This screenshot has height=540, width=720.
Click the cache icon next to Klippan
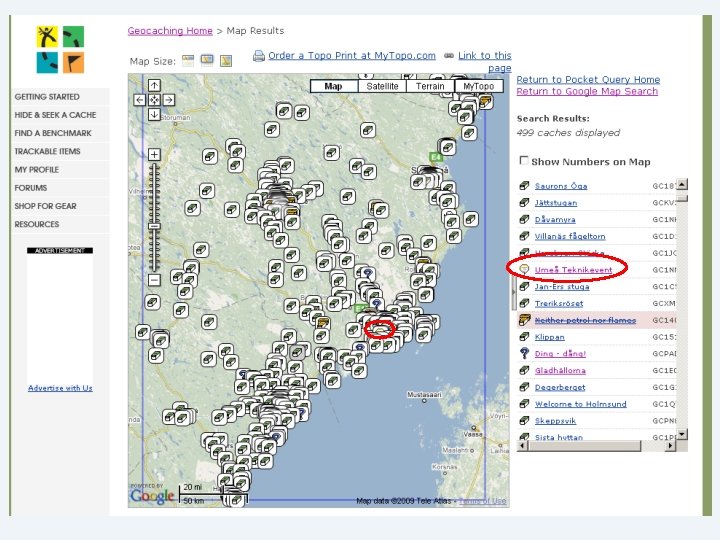point(524,337)
